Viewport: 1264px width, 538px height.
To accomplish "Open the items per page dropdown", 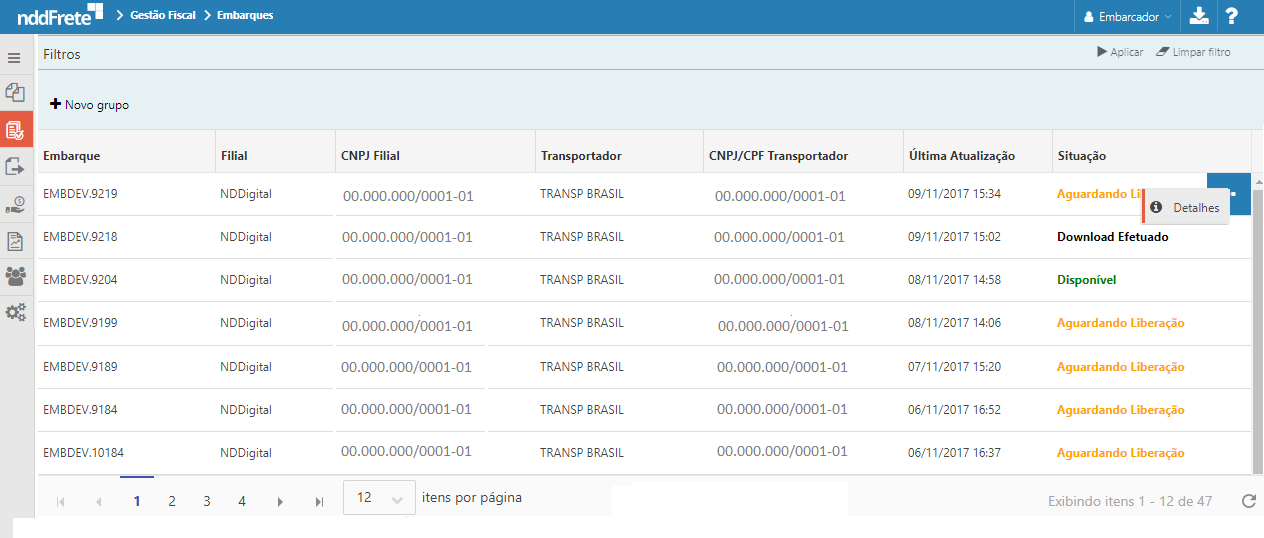I will click(x=379, y=498).
